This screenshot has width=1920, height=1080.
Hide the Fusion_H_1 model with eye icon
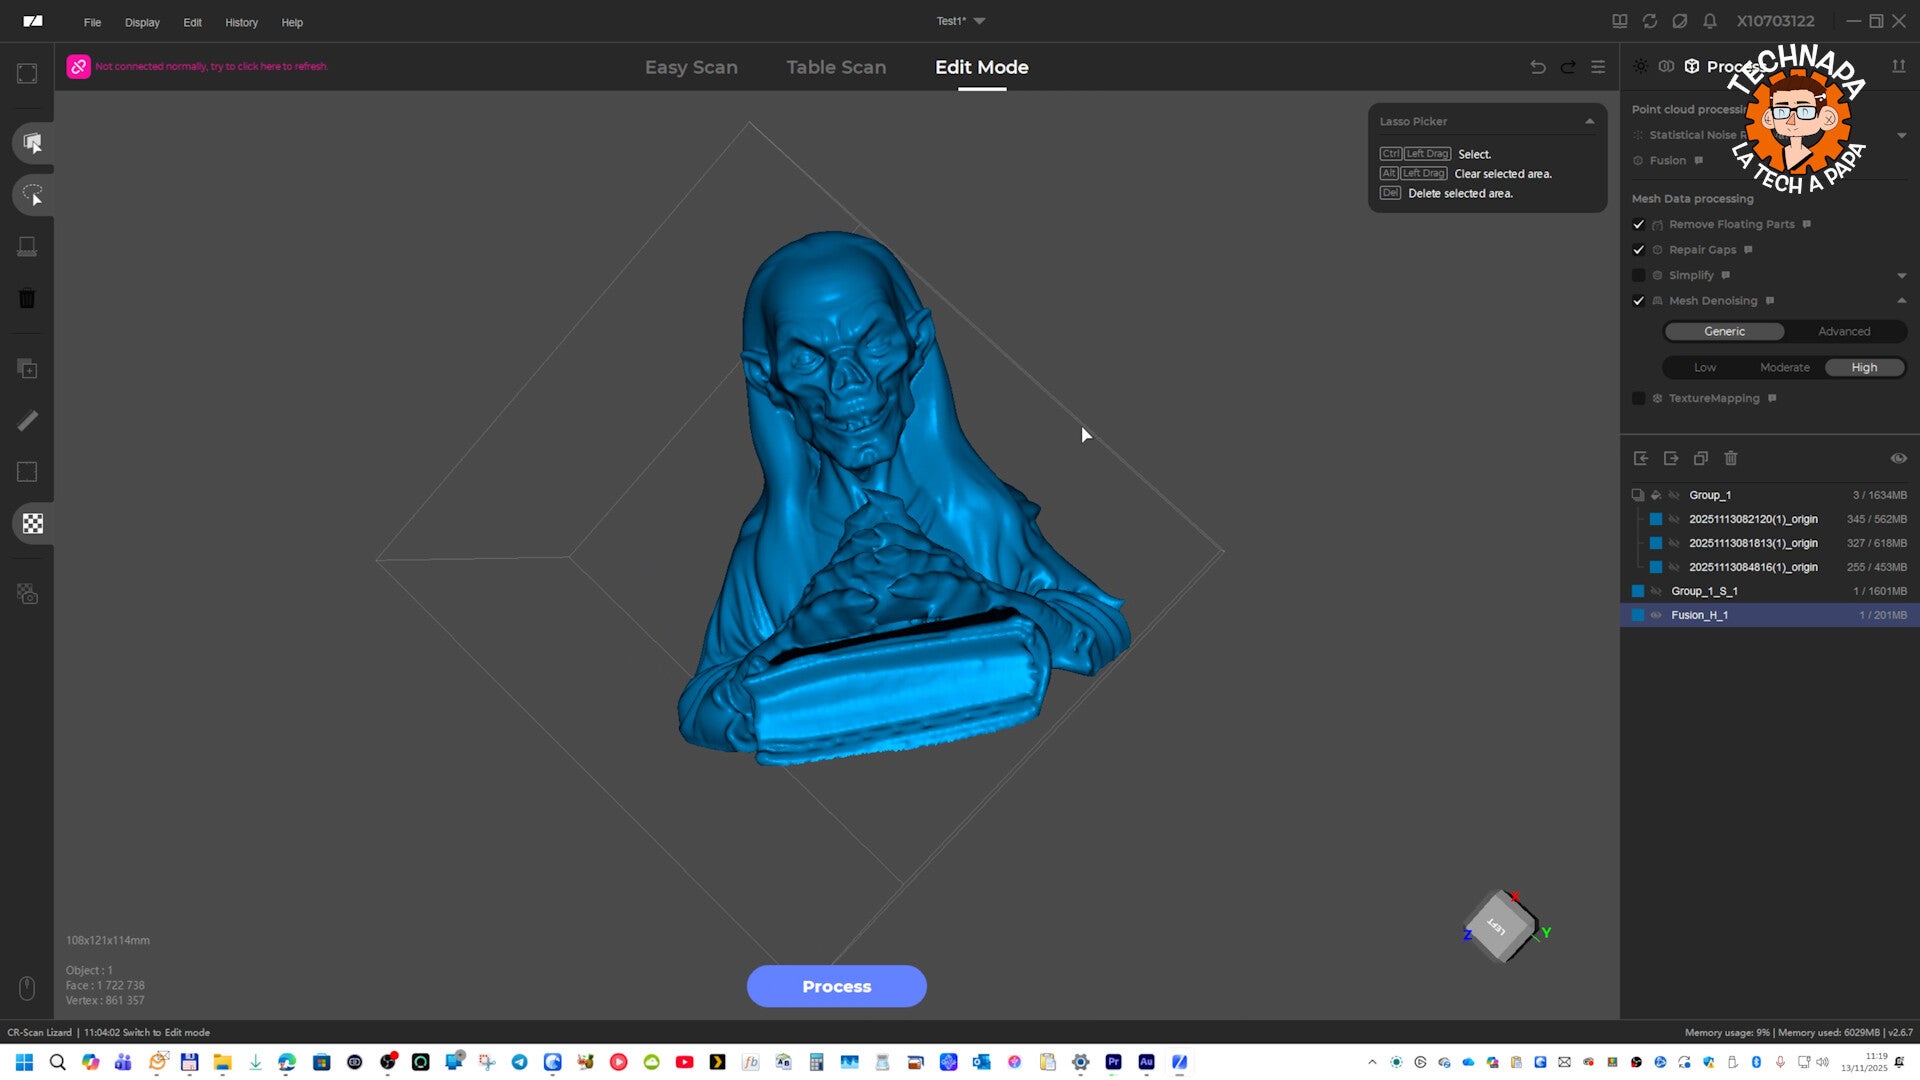pos(1656,615)
